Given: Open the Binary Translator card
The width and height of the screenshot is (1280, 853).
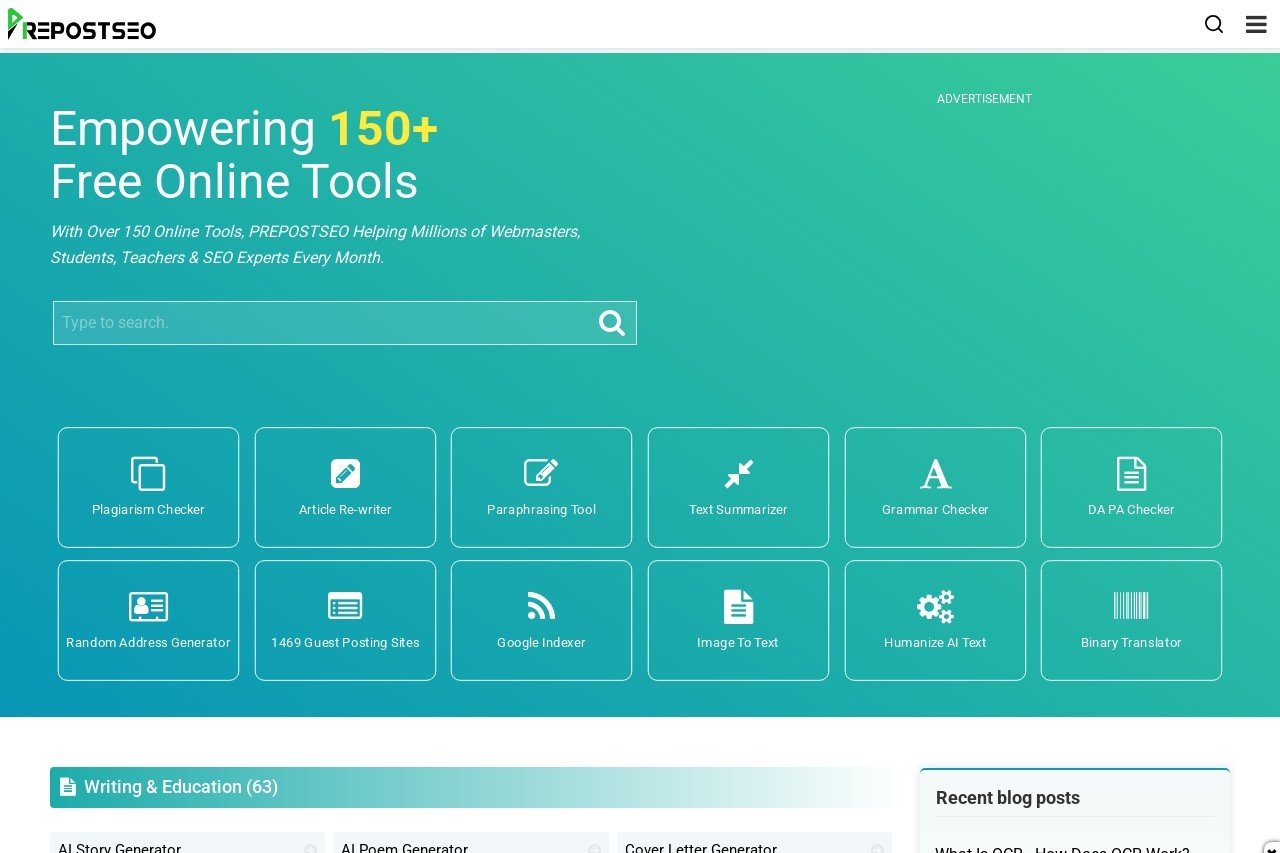Looking at the screenshot, I should click(1131, 620).
